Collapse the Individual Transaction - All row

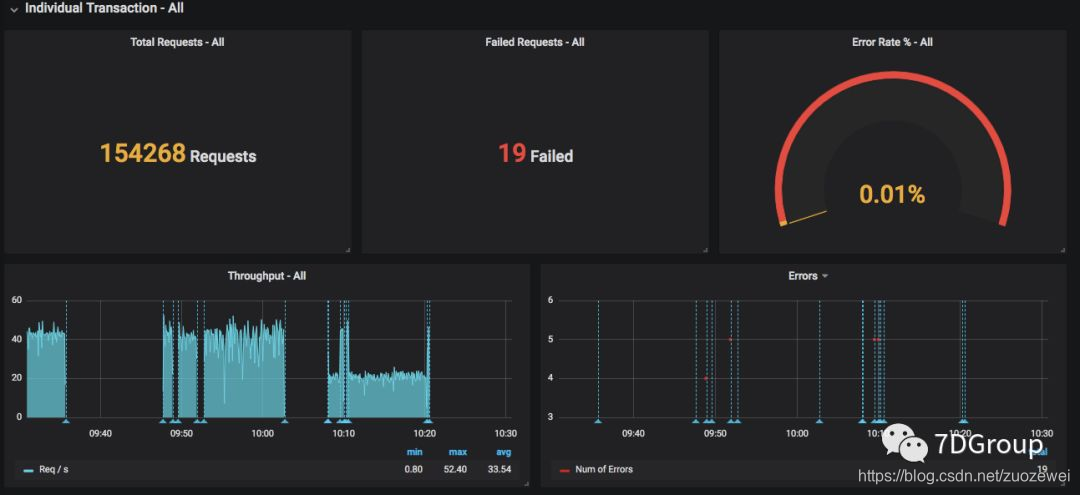14,10
